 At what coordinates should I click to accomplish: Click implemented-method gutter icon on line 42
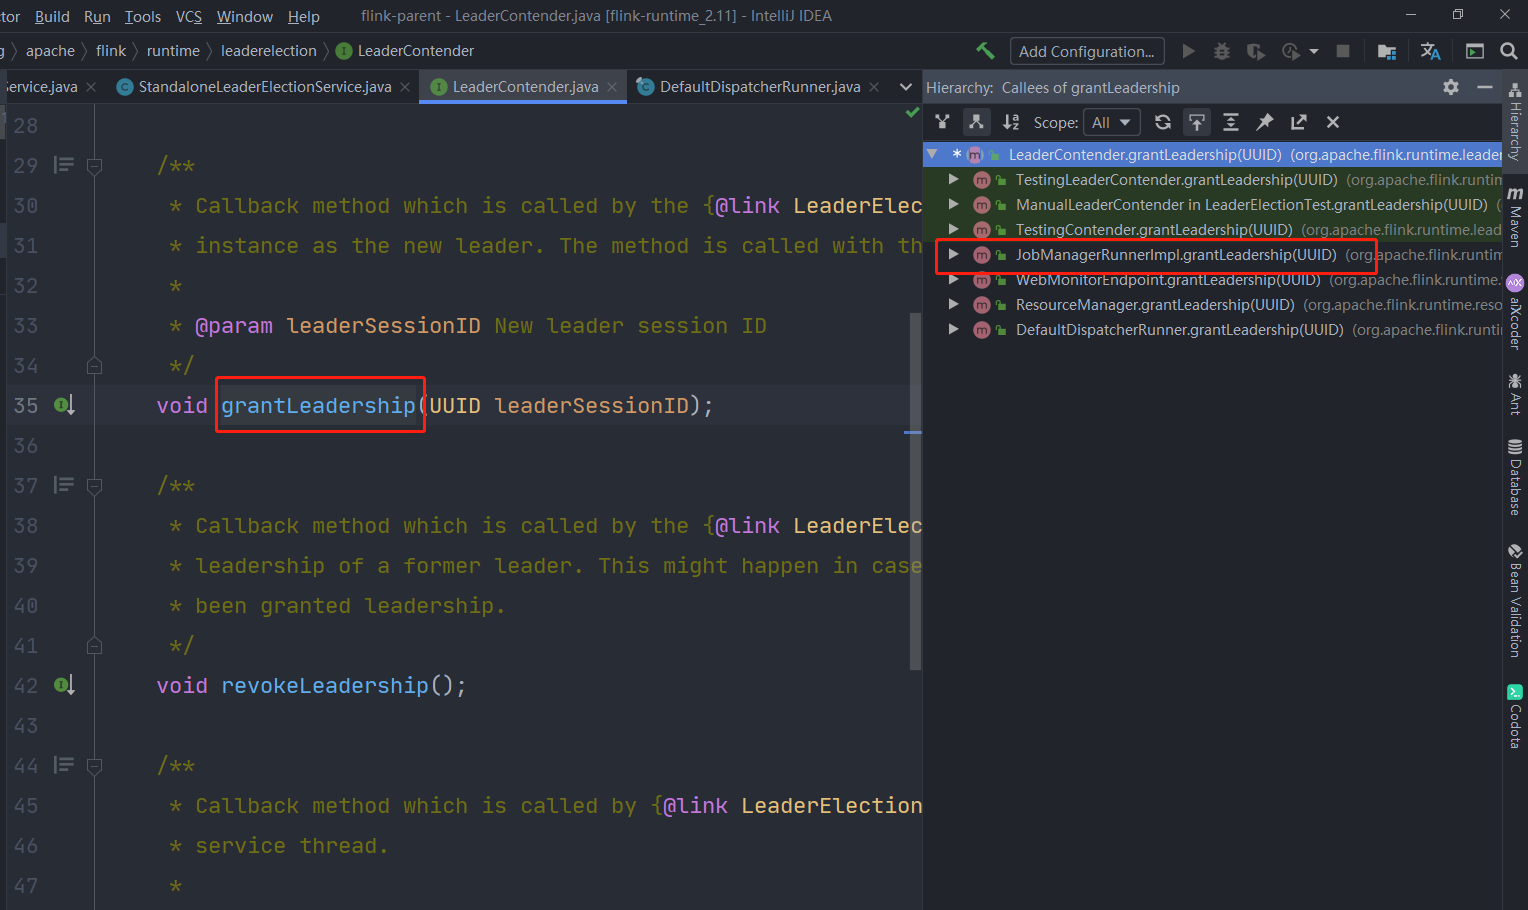(x=64, y=685)
